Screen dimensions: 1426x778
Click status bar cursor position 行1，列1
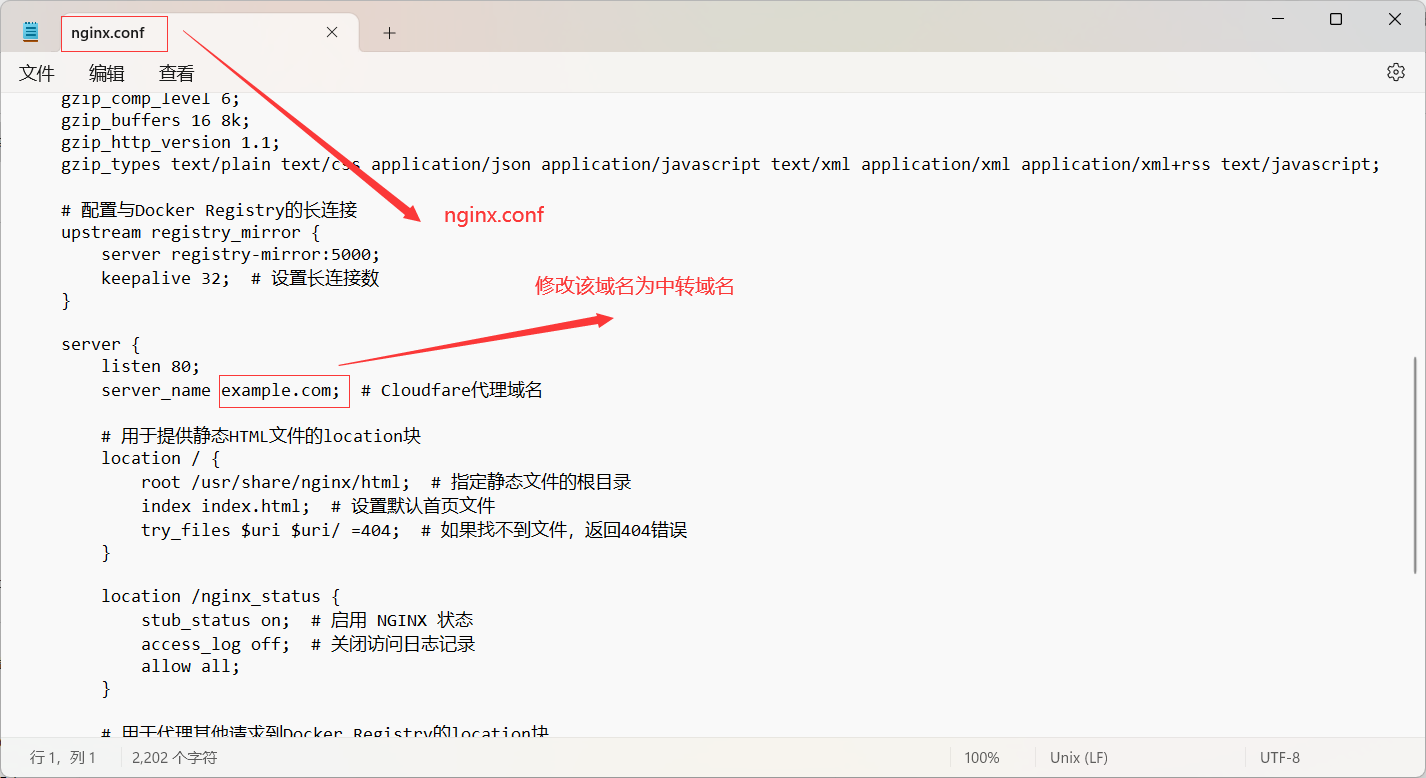(63, 758)
